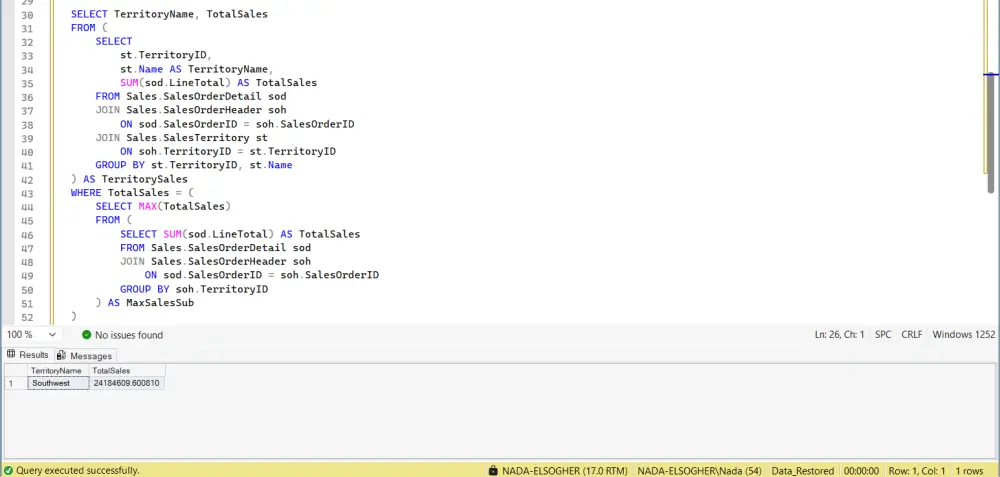Select the 24184609.600810 cell
Image resolution: width=1000 pixels, height=477 pixels.
tap(127, 383)
